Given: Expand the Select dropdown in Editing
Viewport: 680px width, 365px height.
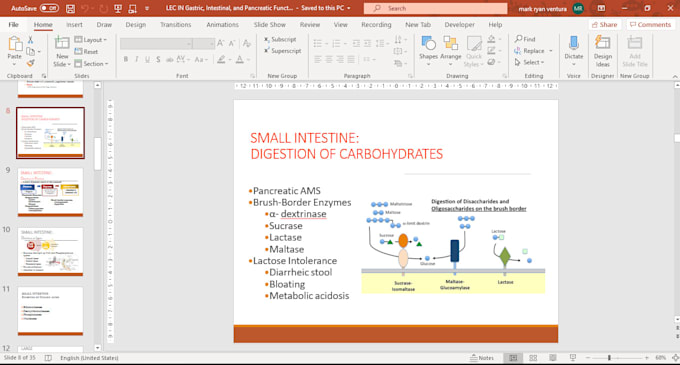Looking at the screenshot, I should pos(529,62).
